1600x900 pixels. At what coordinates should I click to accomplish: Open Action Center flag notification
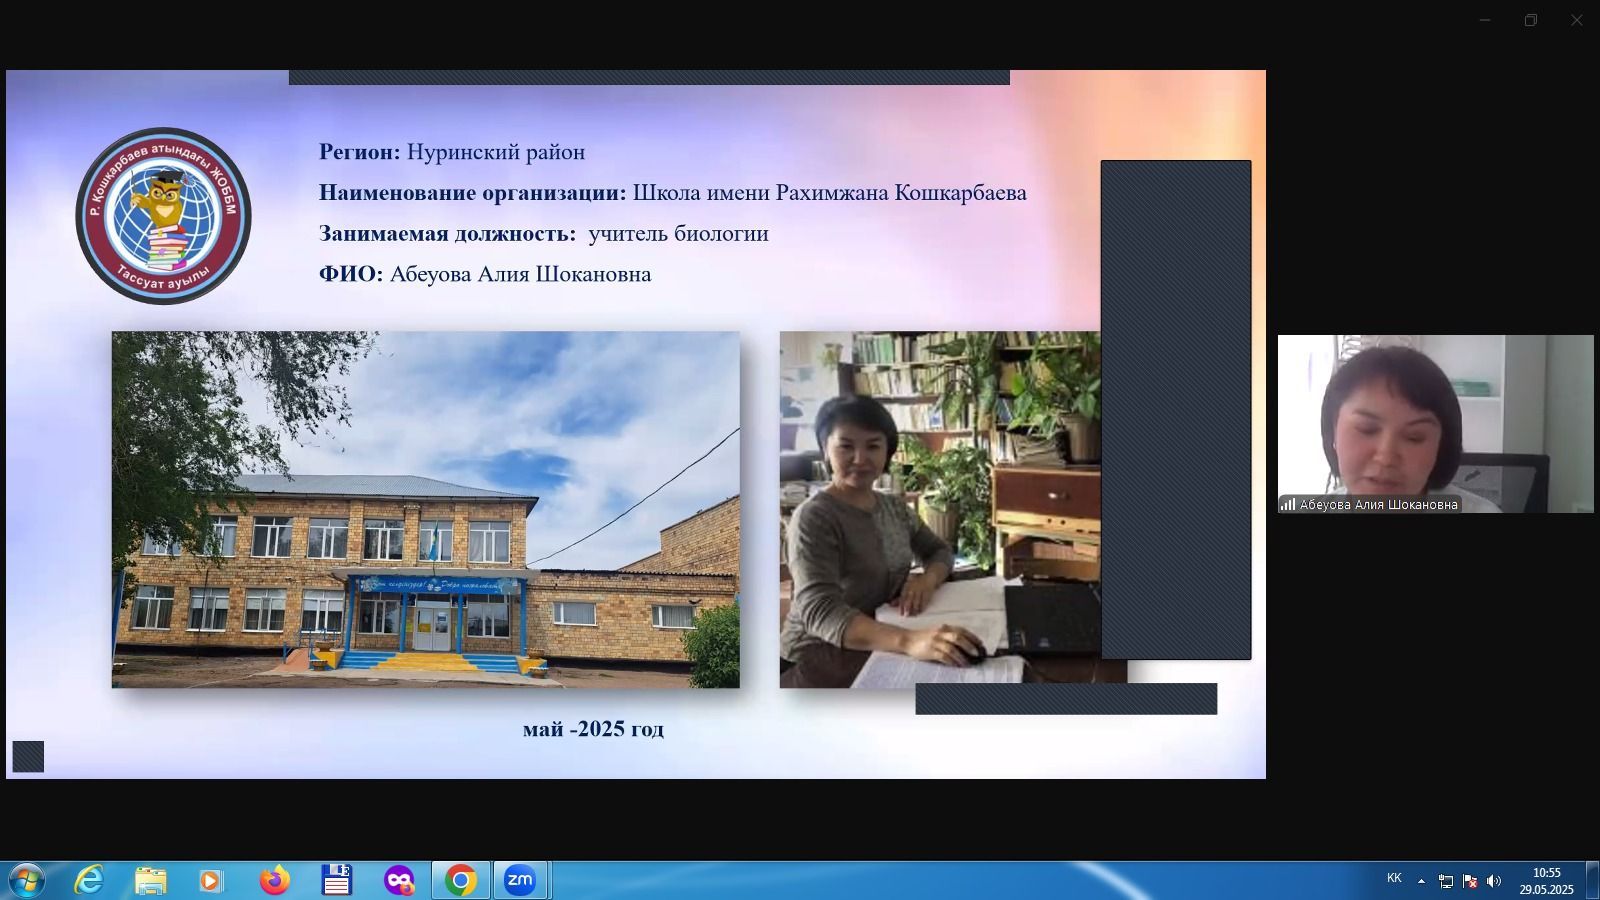coord(1469,881)
